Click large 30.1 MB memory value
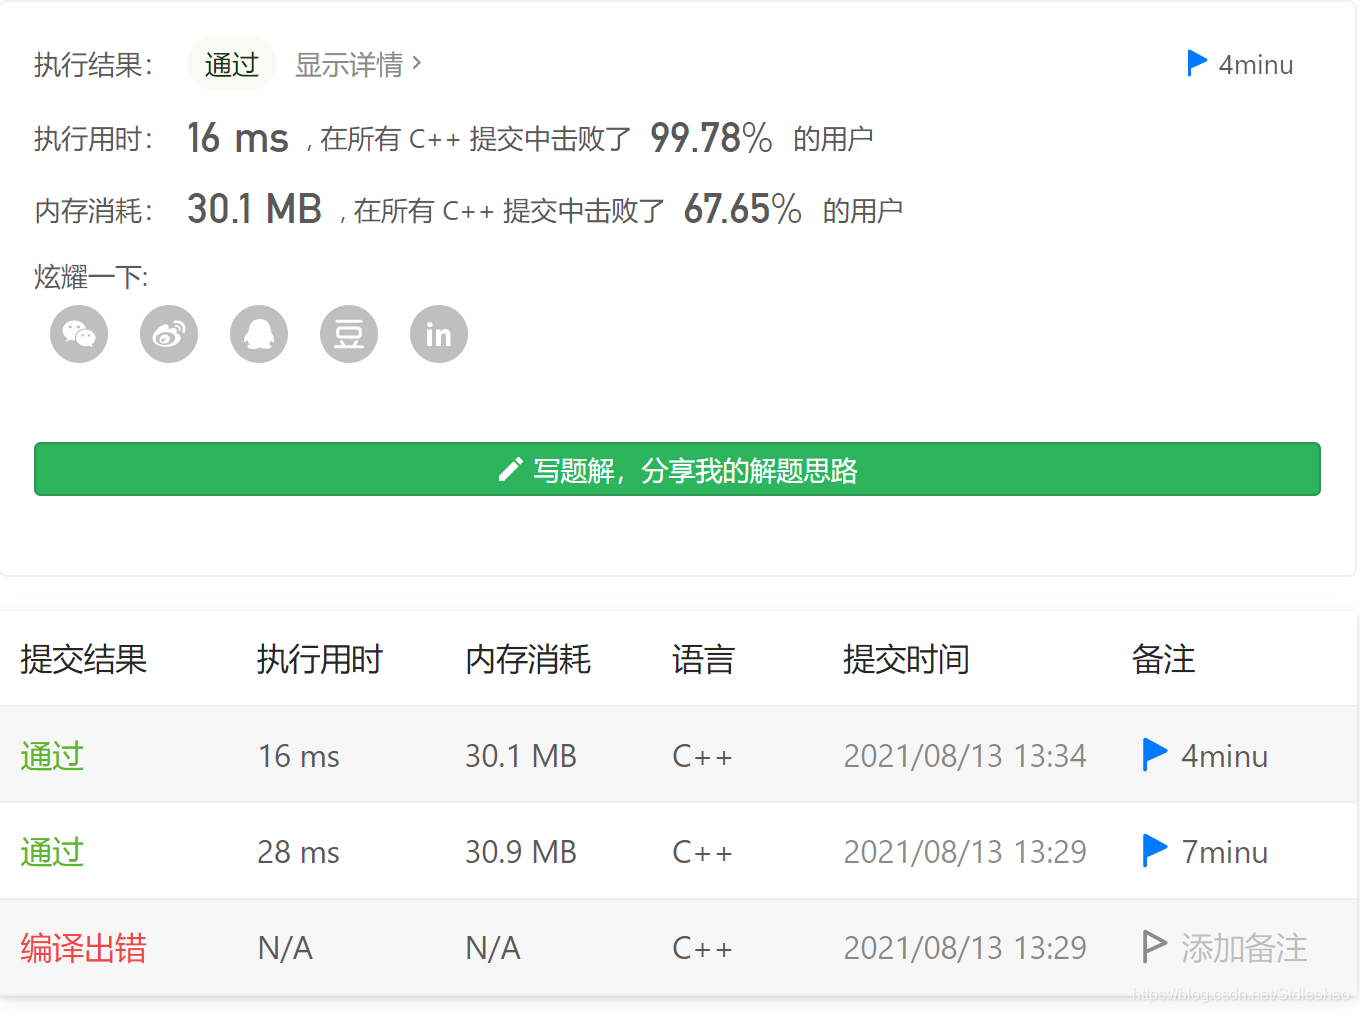The image size is (1360, 1013). (x=254, y=209)
